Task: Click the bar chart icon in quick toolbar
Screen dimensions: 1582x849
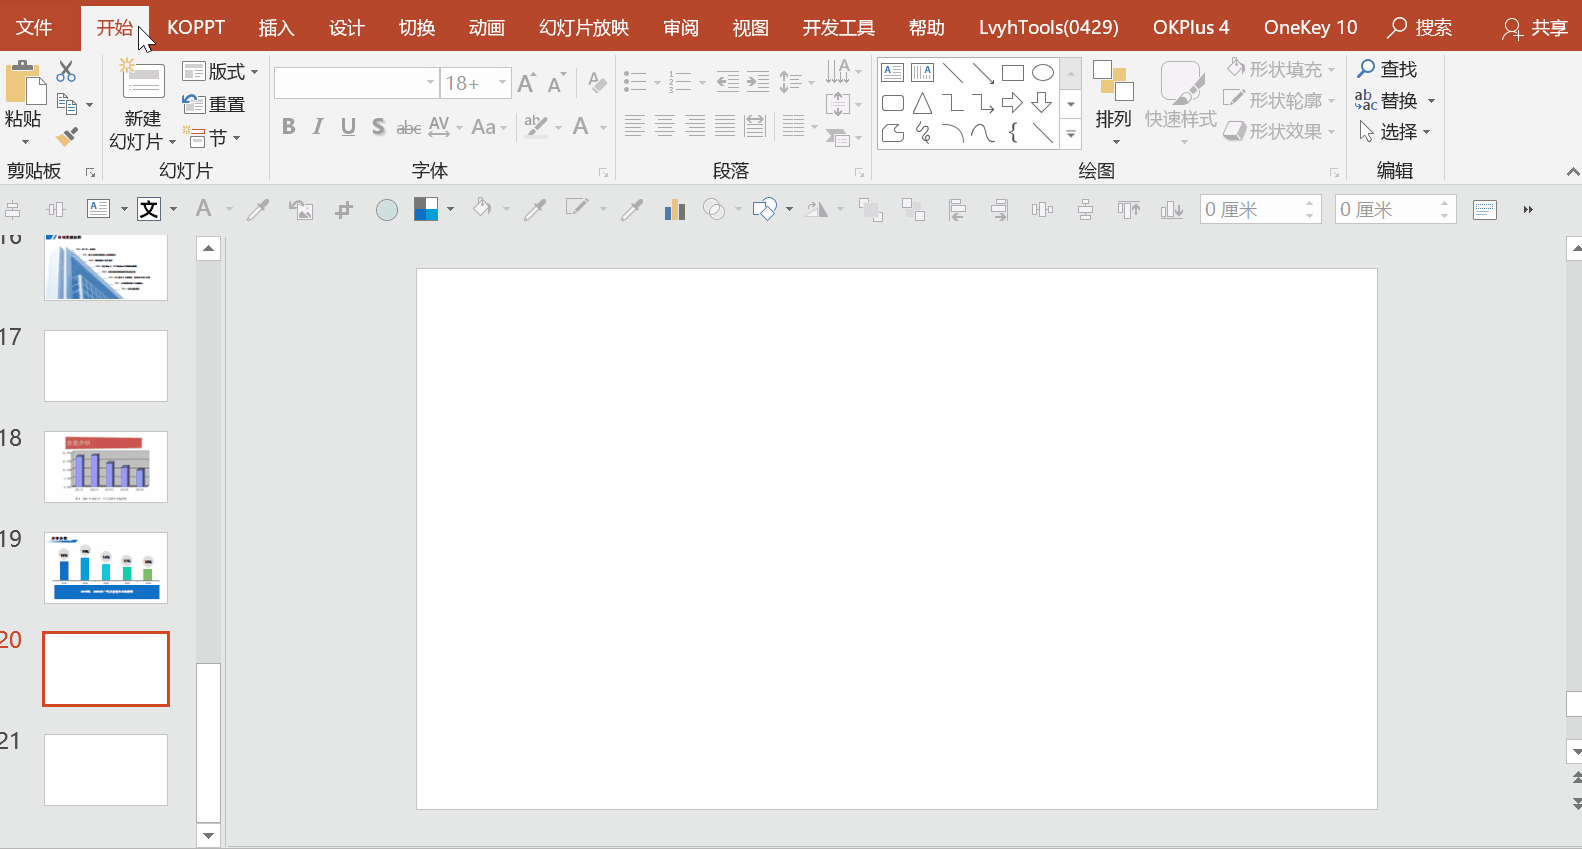Action: pyautogui.click(x=675, y=209)
